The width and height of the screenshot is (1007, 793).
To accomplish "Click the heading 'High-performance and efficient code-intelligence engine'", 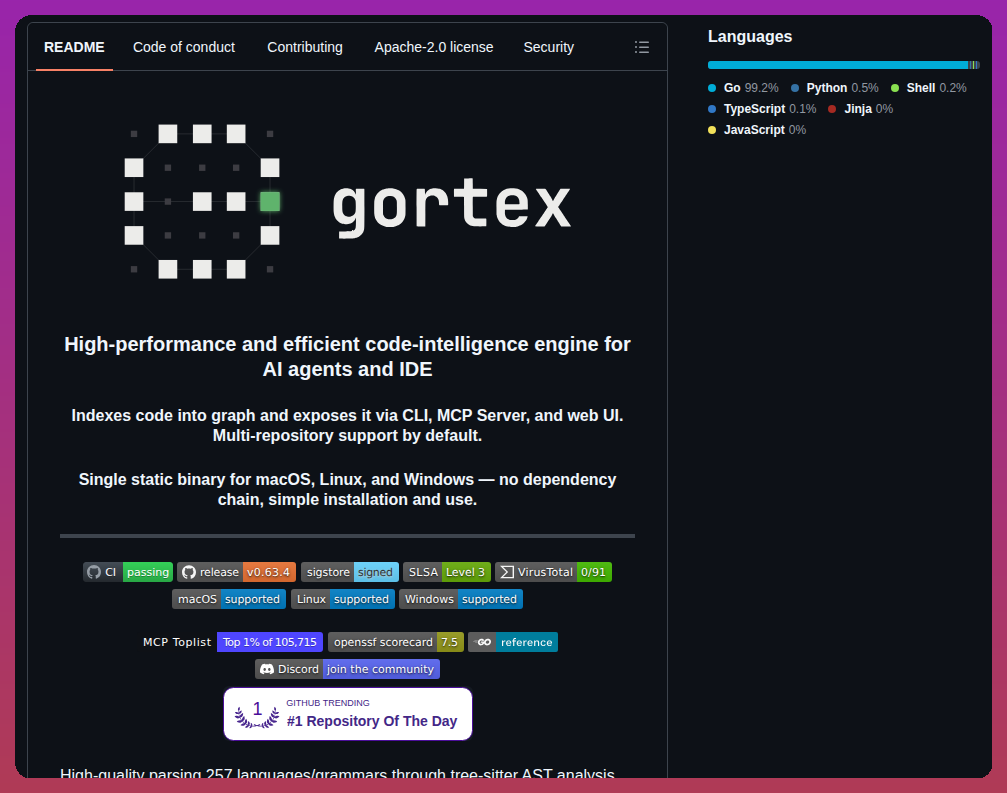I will point(347,356).
